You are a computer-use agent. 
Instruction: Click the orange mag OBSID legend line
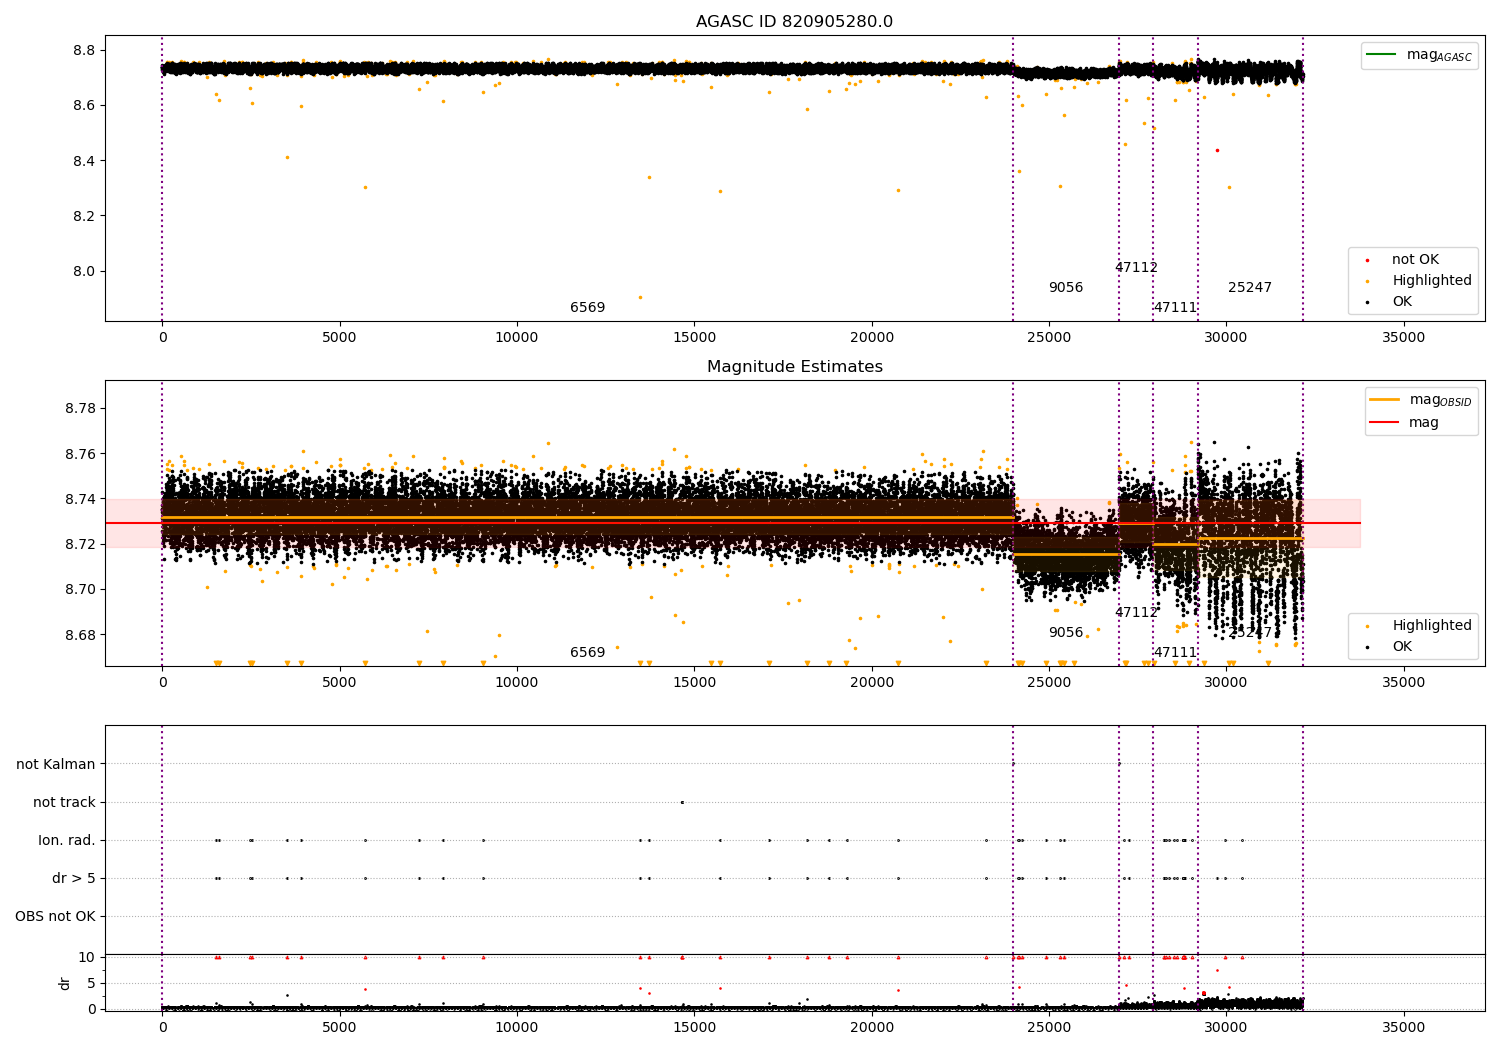(x=1384, y=400)
